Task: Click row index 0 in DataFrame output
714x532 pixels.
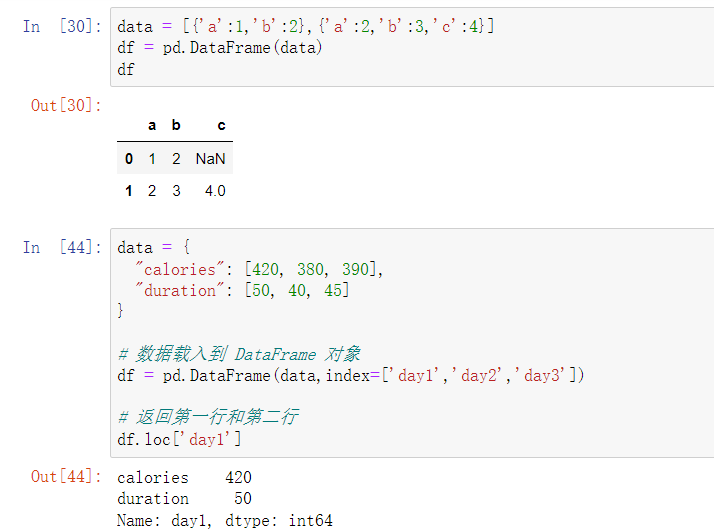Action: click(129, 159)
